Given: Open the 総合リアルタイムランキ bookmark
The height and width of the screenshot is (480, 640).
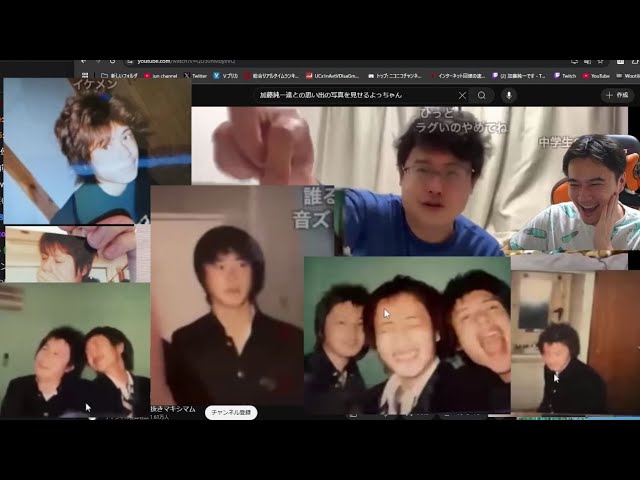Looking at the screenshot, I should coord(271,76).
